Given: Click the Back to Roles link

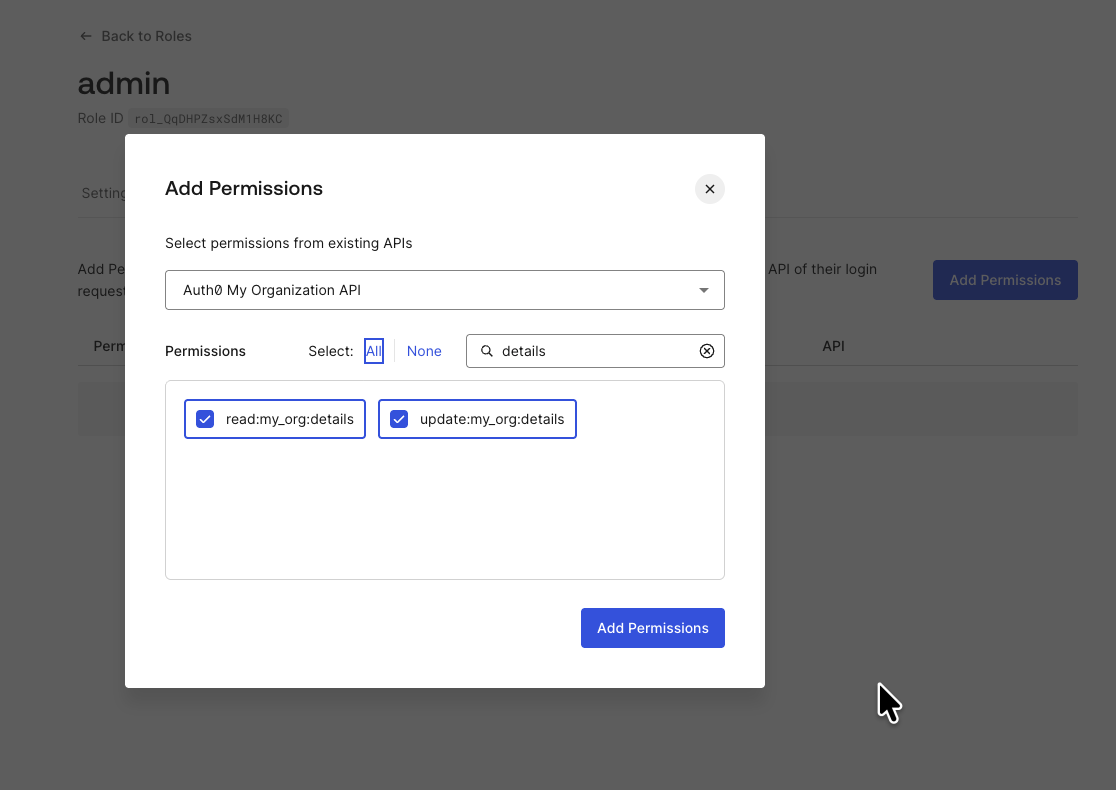Looking at the screenshot, I should [145, 36].
